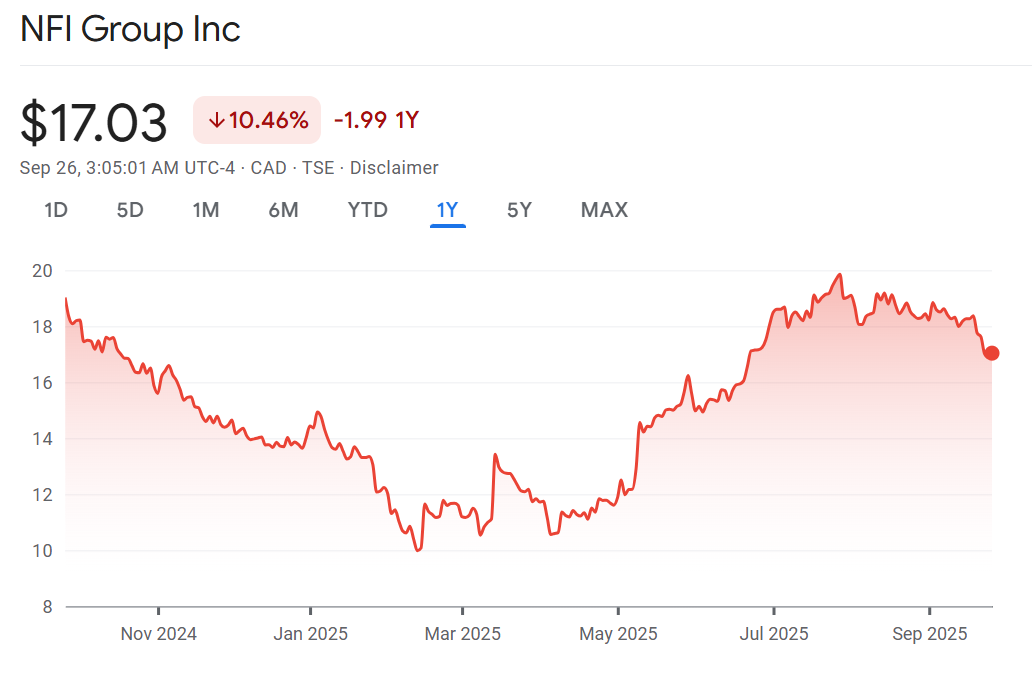Image resolution: width=1032 pixels, height=673 pixels.
Task: Click the 10.46% change badge
Action: [257, 121]
